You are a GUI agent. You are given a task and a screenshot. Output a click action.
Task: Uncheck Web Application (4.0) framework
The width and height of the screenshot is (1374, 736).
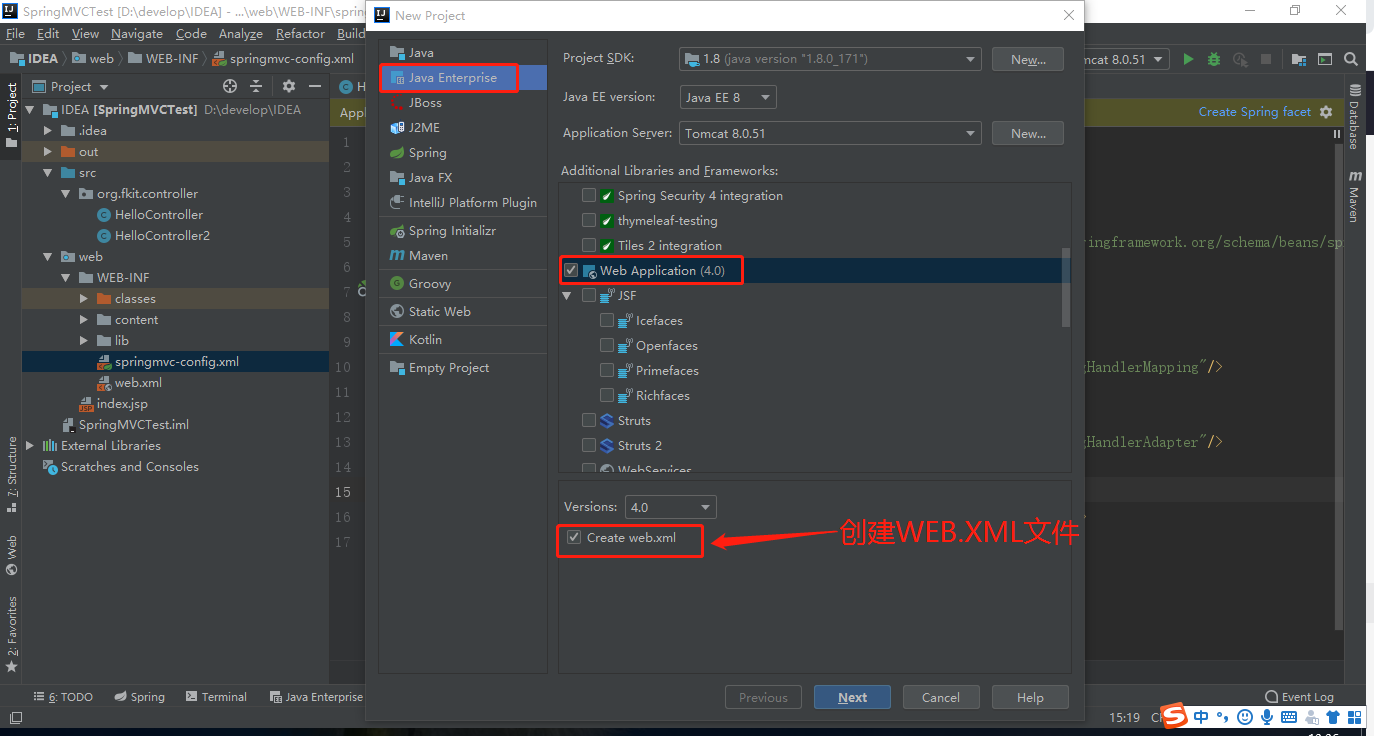tap(571, 270)
